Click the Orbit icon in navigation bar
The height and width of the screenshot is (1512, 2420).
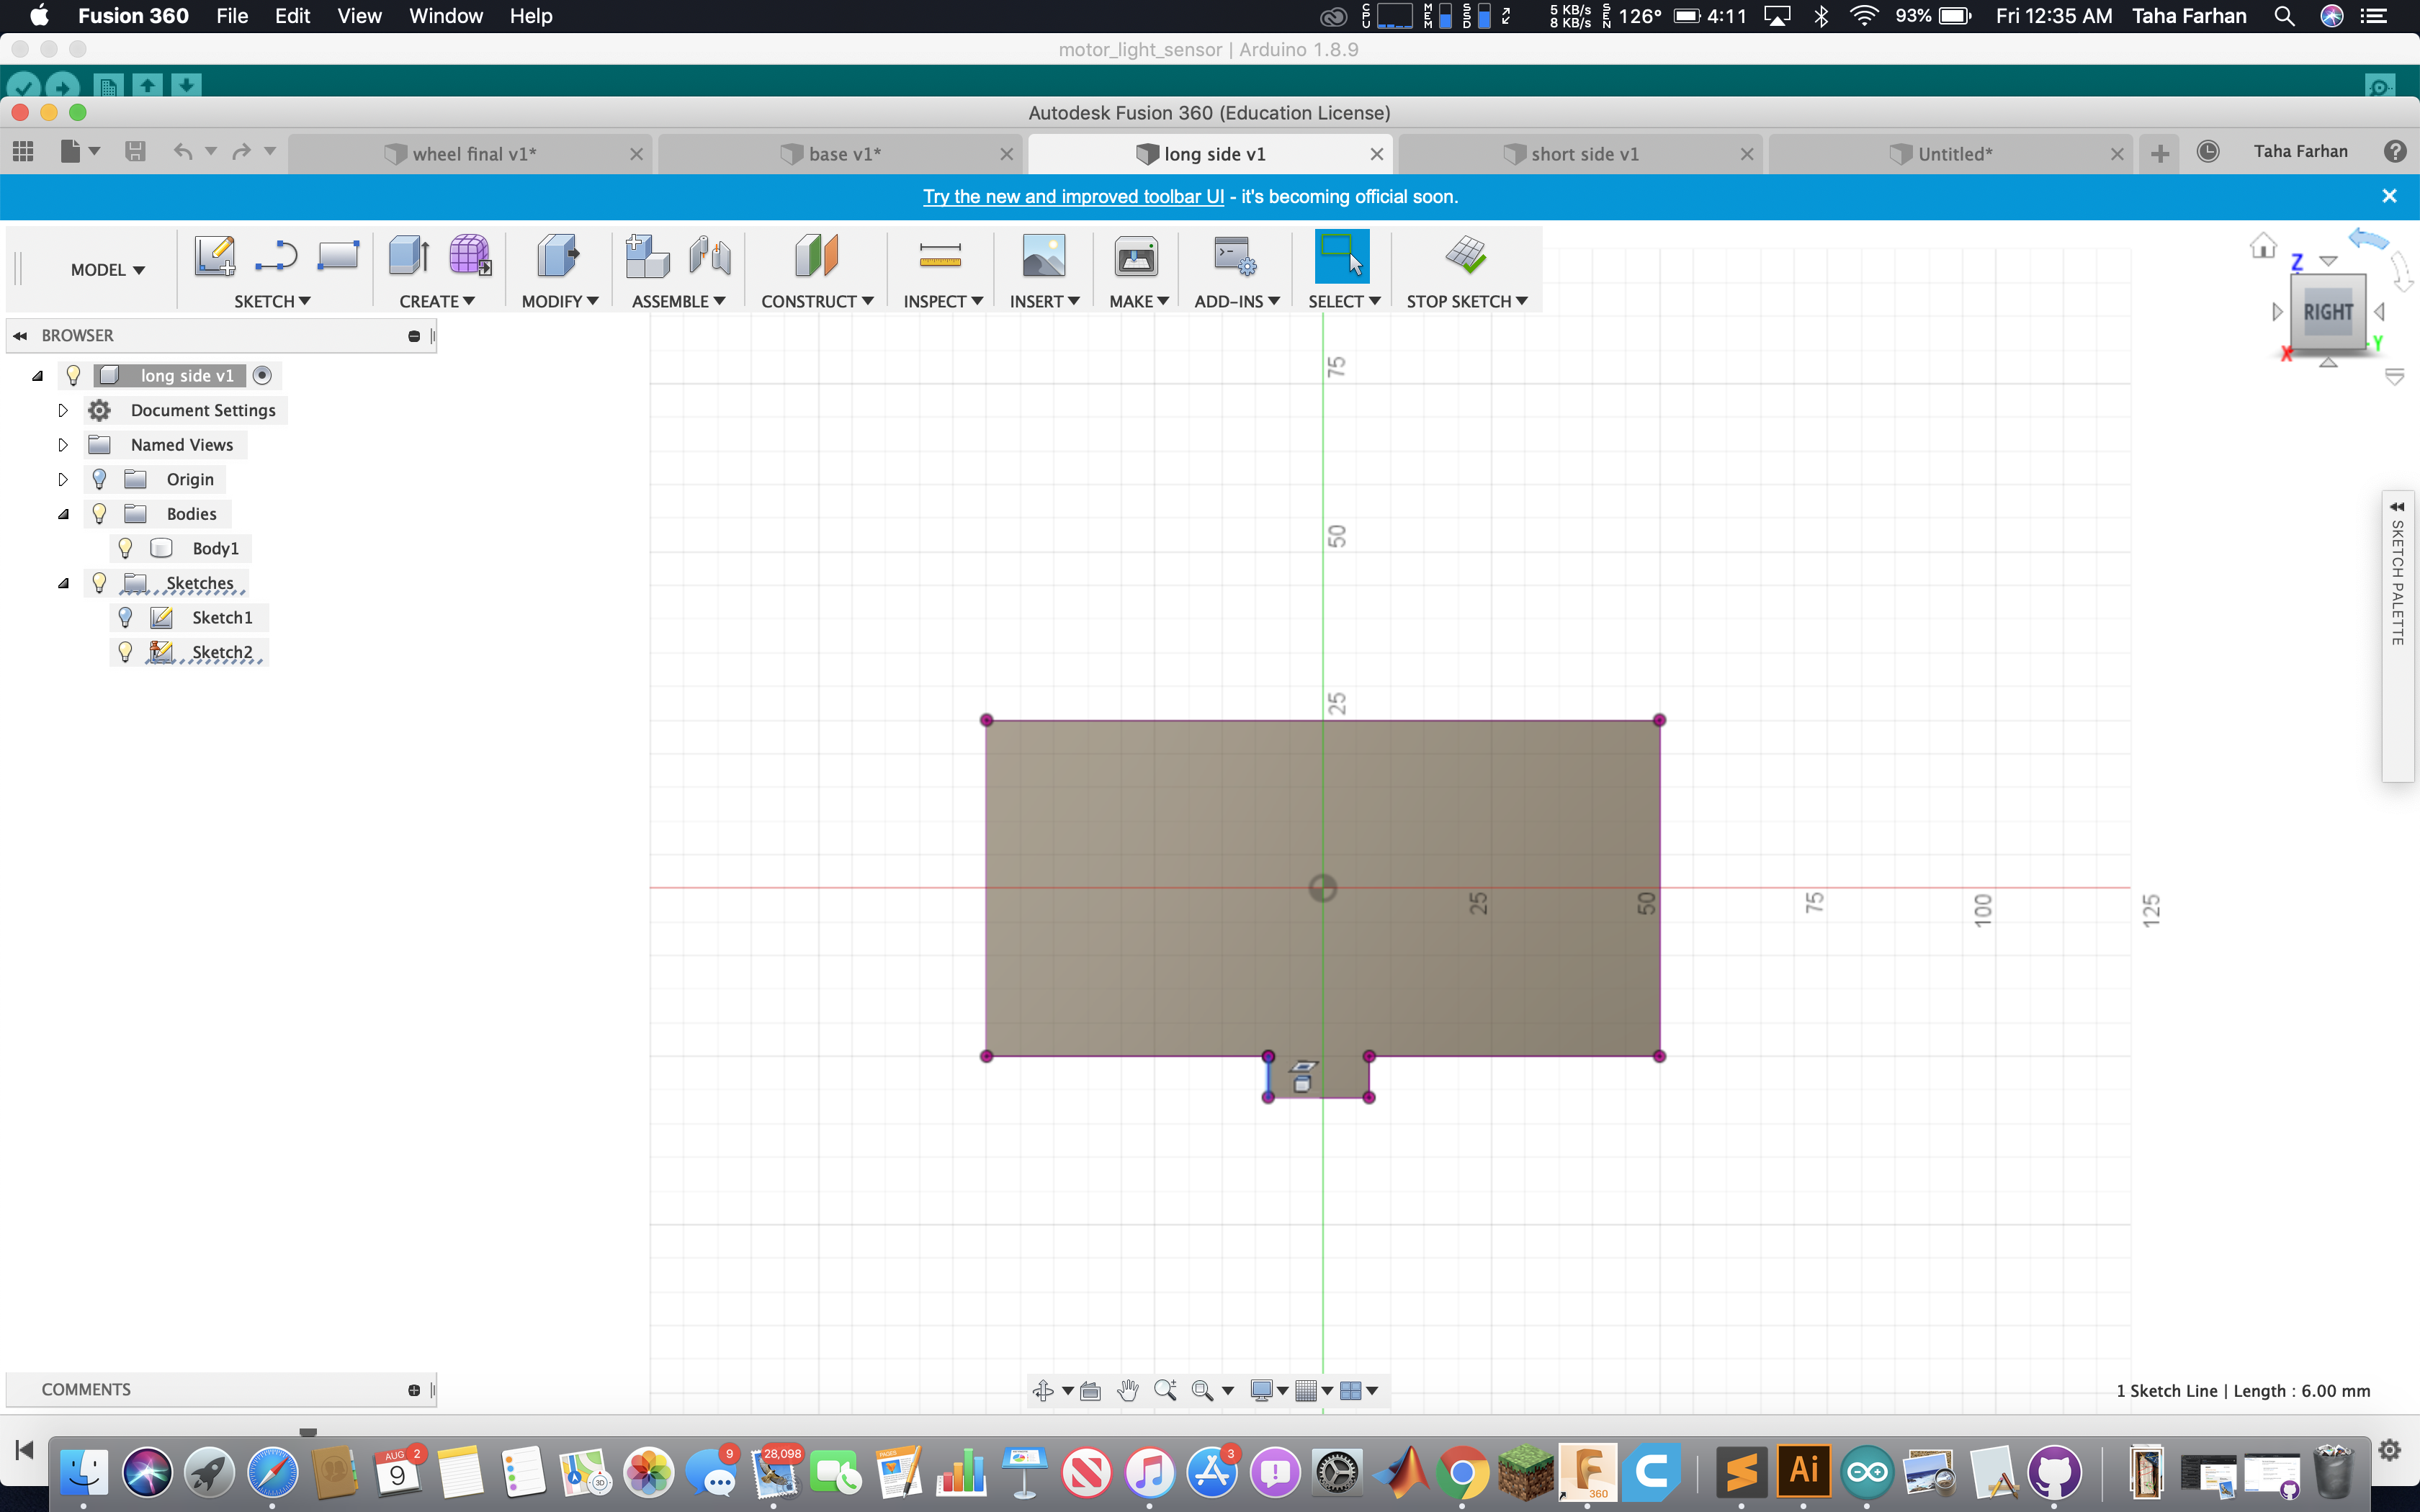click(x=1043, y=1390)
